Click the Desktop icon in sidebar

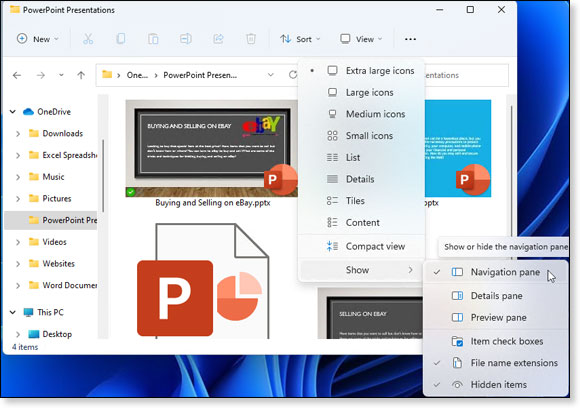34,334
